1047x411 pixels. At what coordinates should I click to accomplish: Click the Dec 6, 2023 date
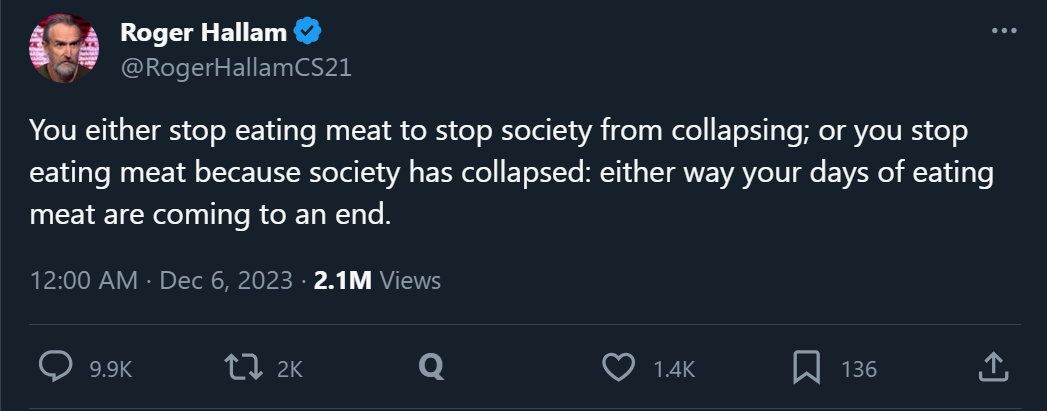click(x=226, y=281)
